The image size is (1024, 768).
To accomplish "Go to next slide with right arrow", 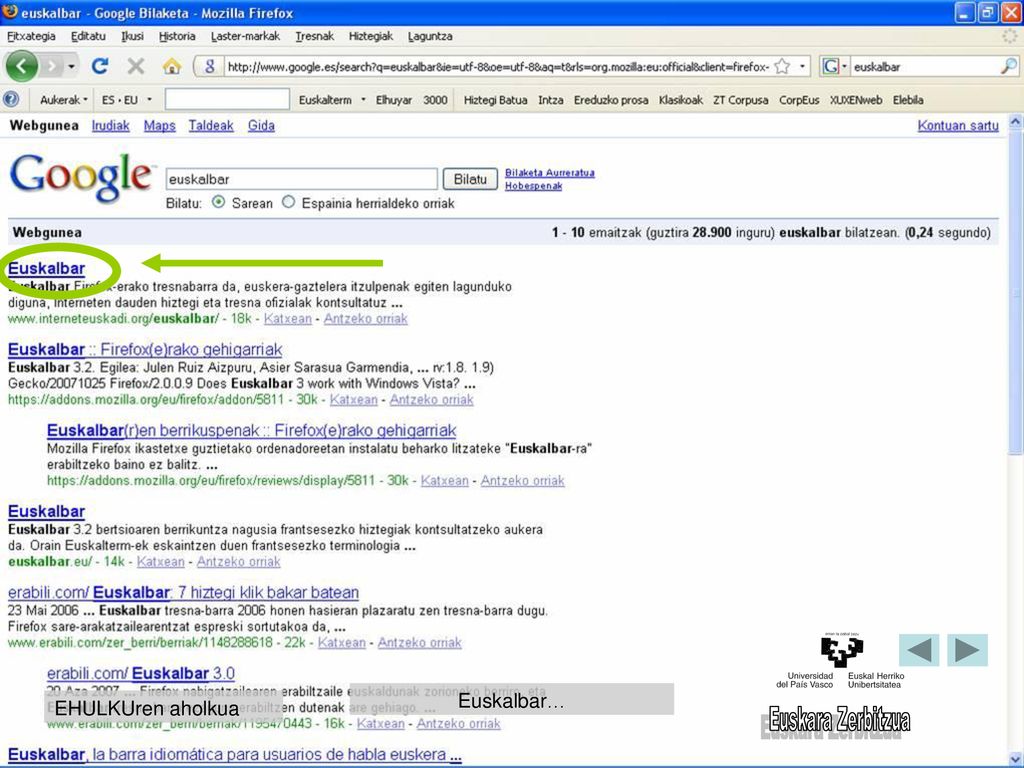I will (967, 650).
